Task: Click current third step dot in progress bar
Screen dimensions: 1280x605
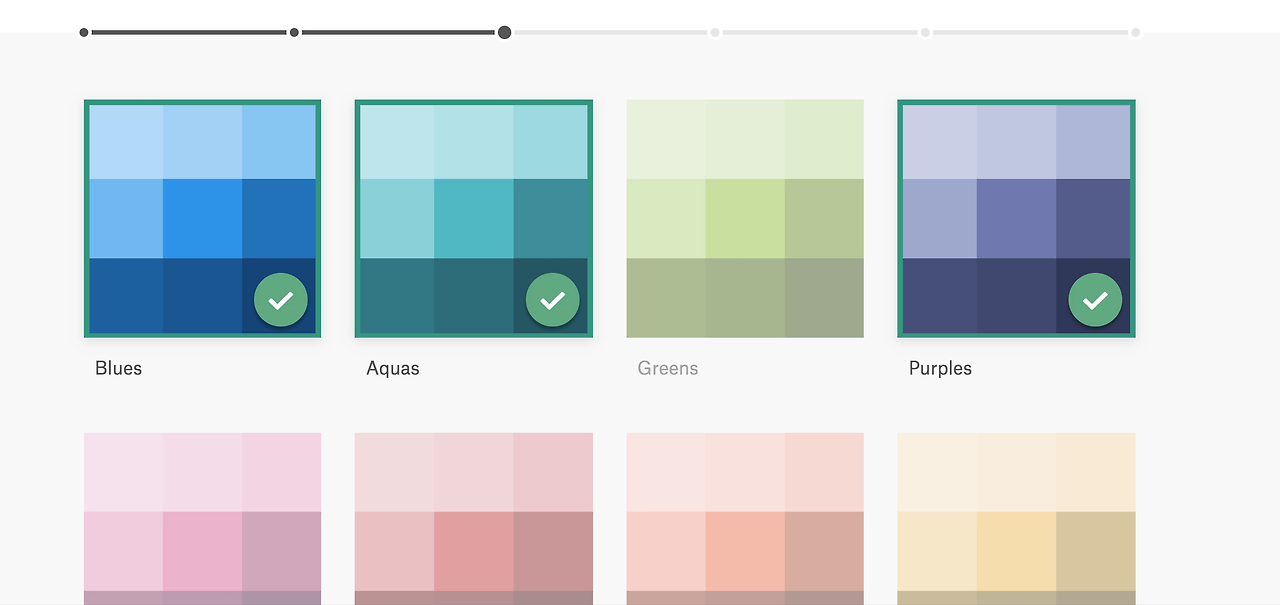Action: click(x=505, y=33)
